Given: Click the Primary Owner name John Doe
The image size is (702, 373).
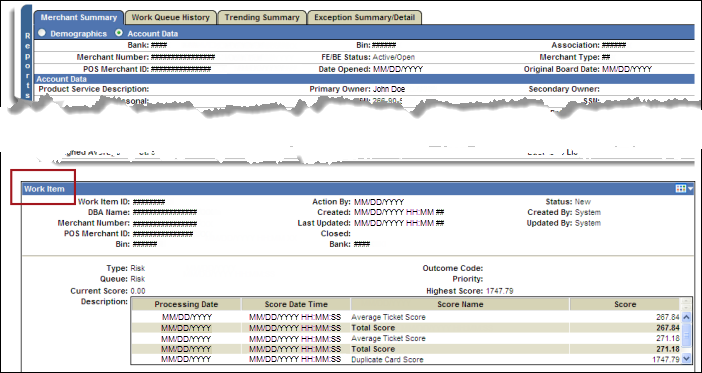Looking at the screenshot, I should pyautogui.click(x=389, y=89).
